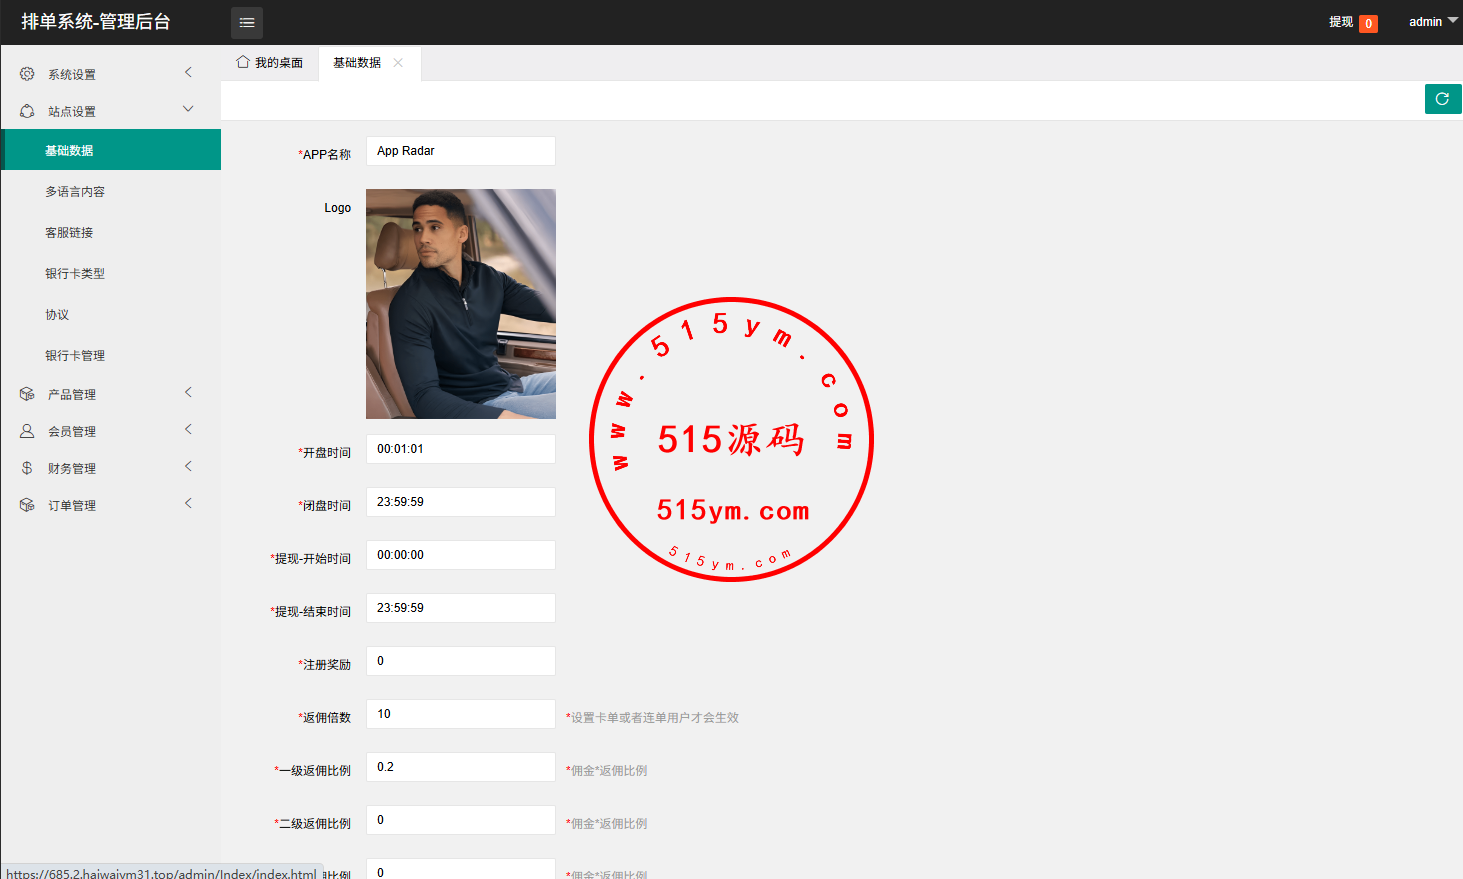Image resolution: width=1463 pixels, height=879 pixels.
Task: Click the green refresh icon button
Action: [x=1442, y=99]
